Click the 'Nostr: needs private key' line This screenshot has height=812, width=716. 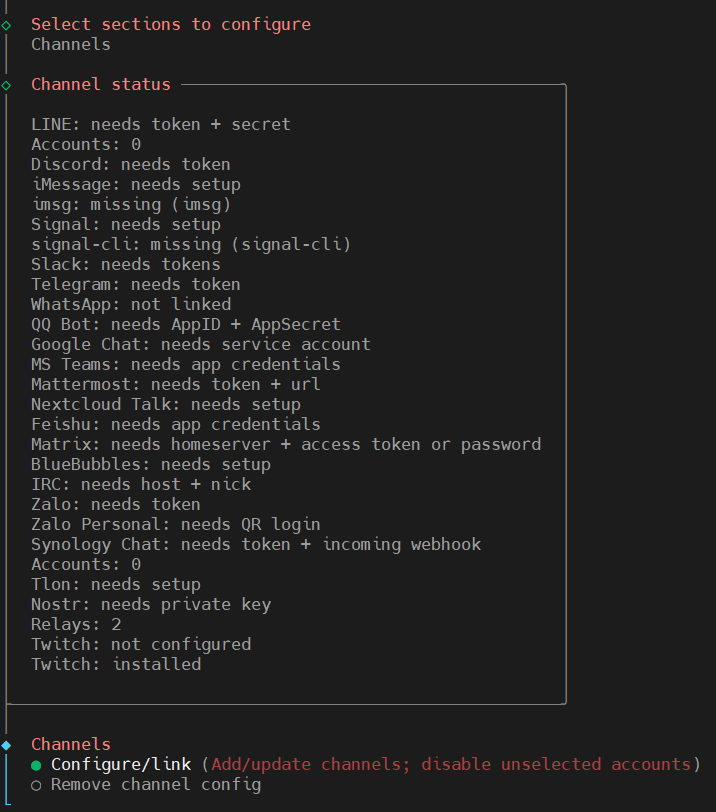[x=151, y=605]
